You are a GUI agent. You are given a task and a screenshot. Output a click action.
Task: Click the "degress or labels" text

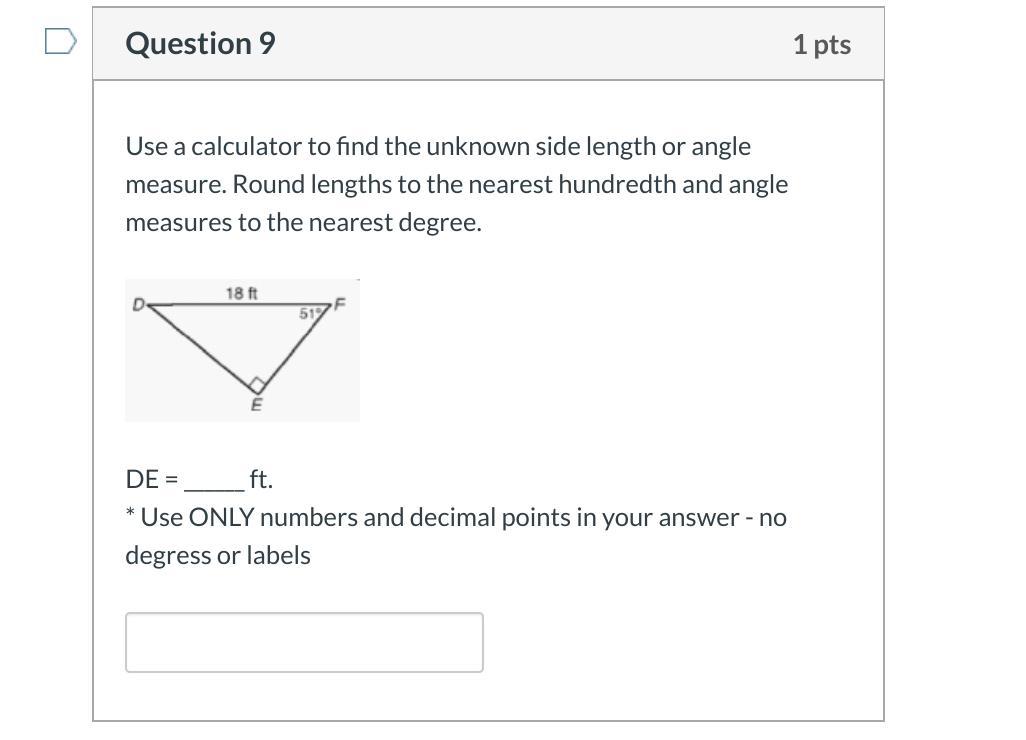[x=218, y=556]
